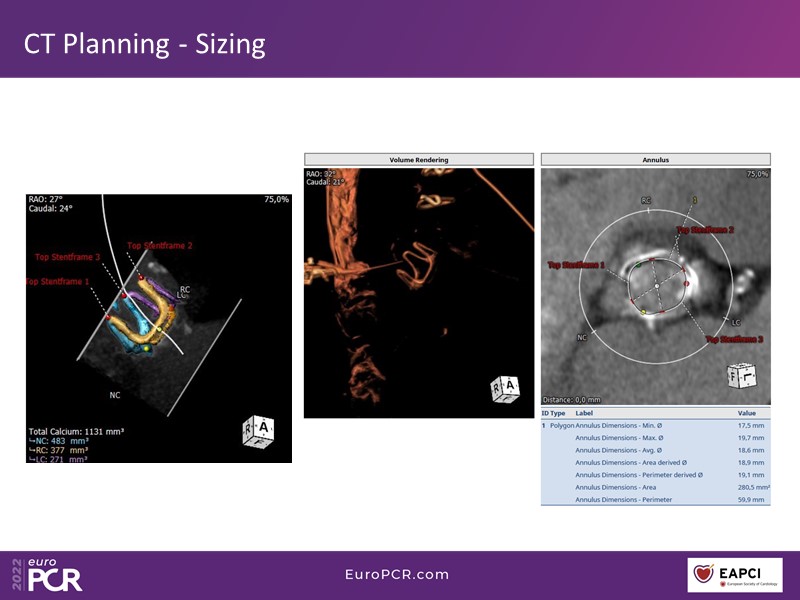Select the Volume Rendering panel header
800x600 pixels.
coord(418,159)
